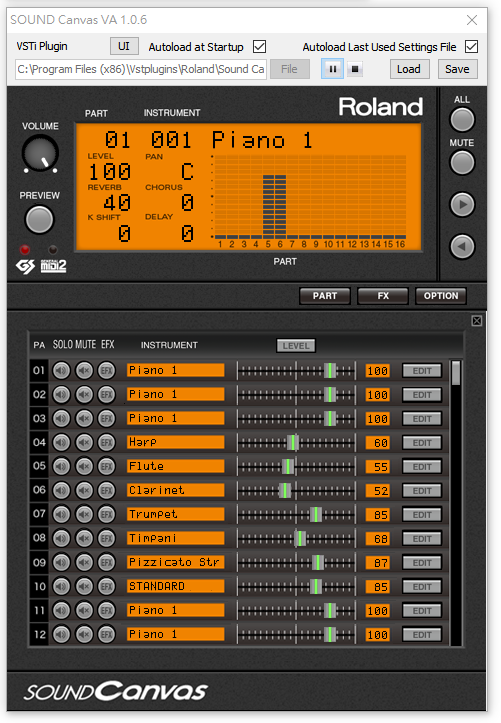This screenshot has height=723, width=501.
Task: Click the UI button
Action: pos(124,46)
